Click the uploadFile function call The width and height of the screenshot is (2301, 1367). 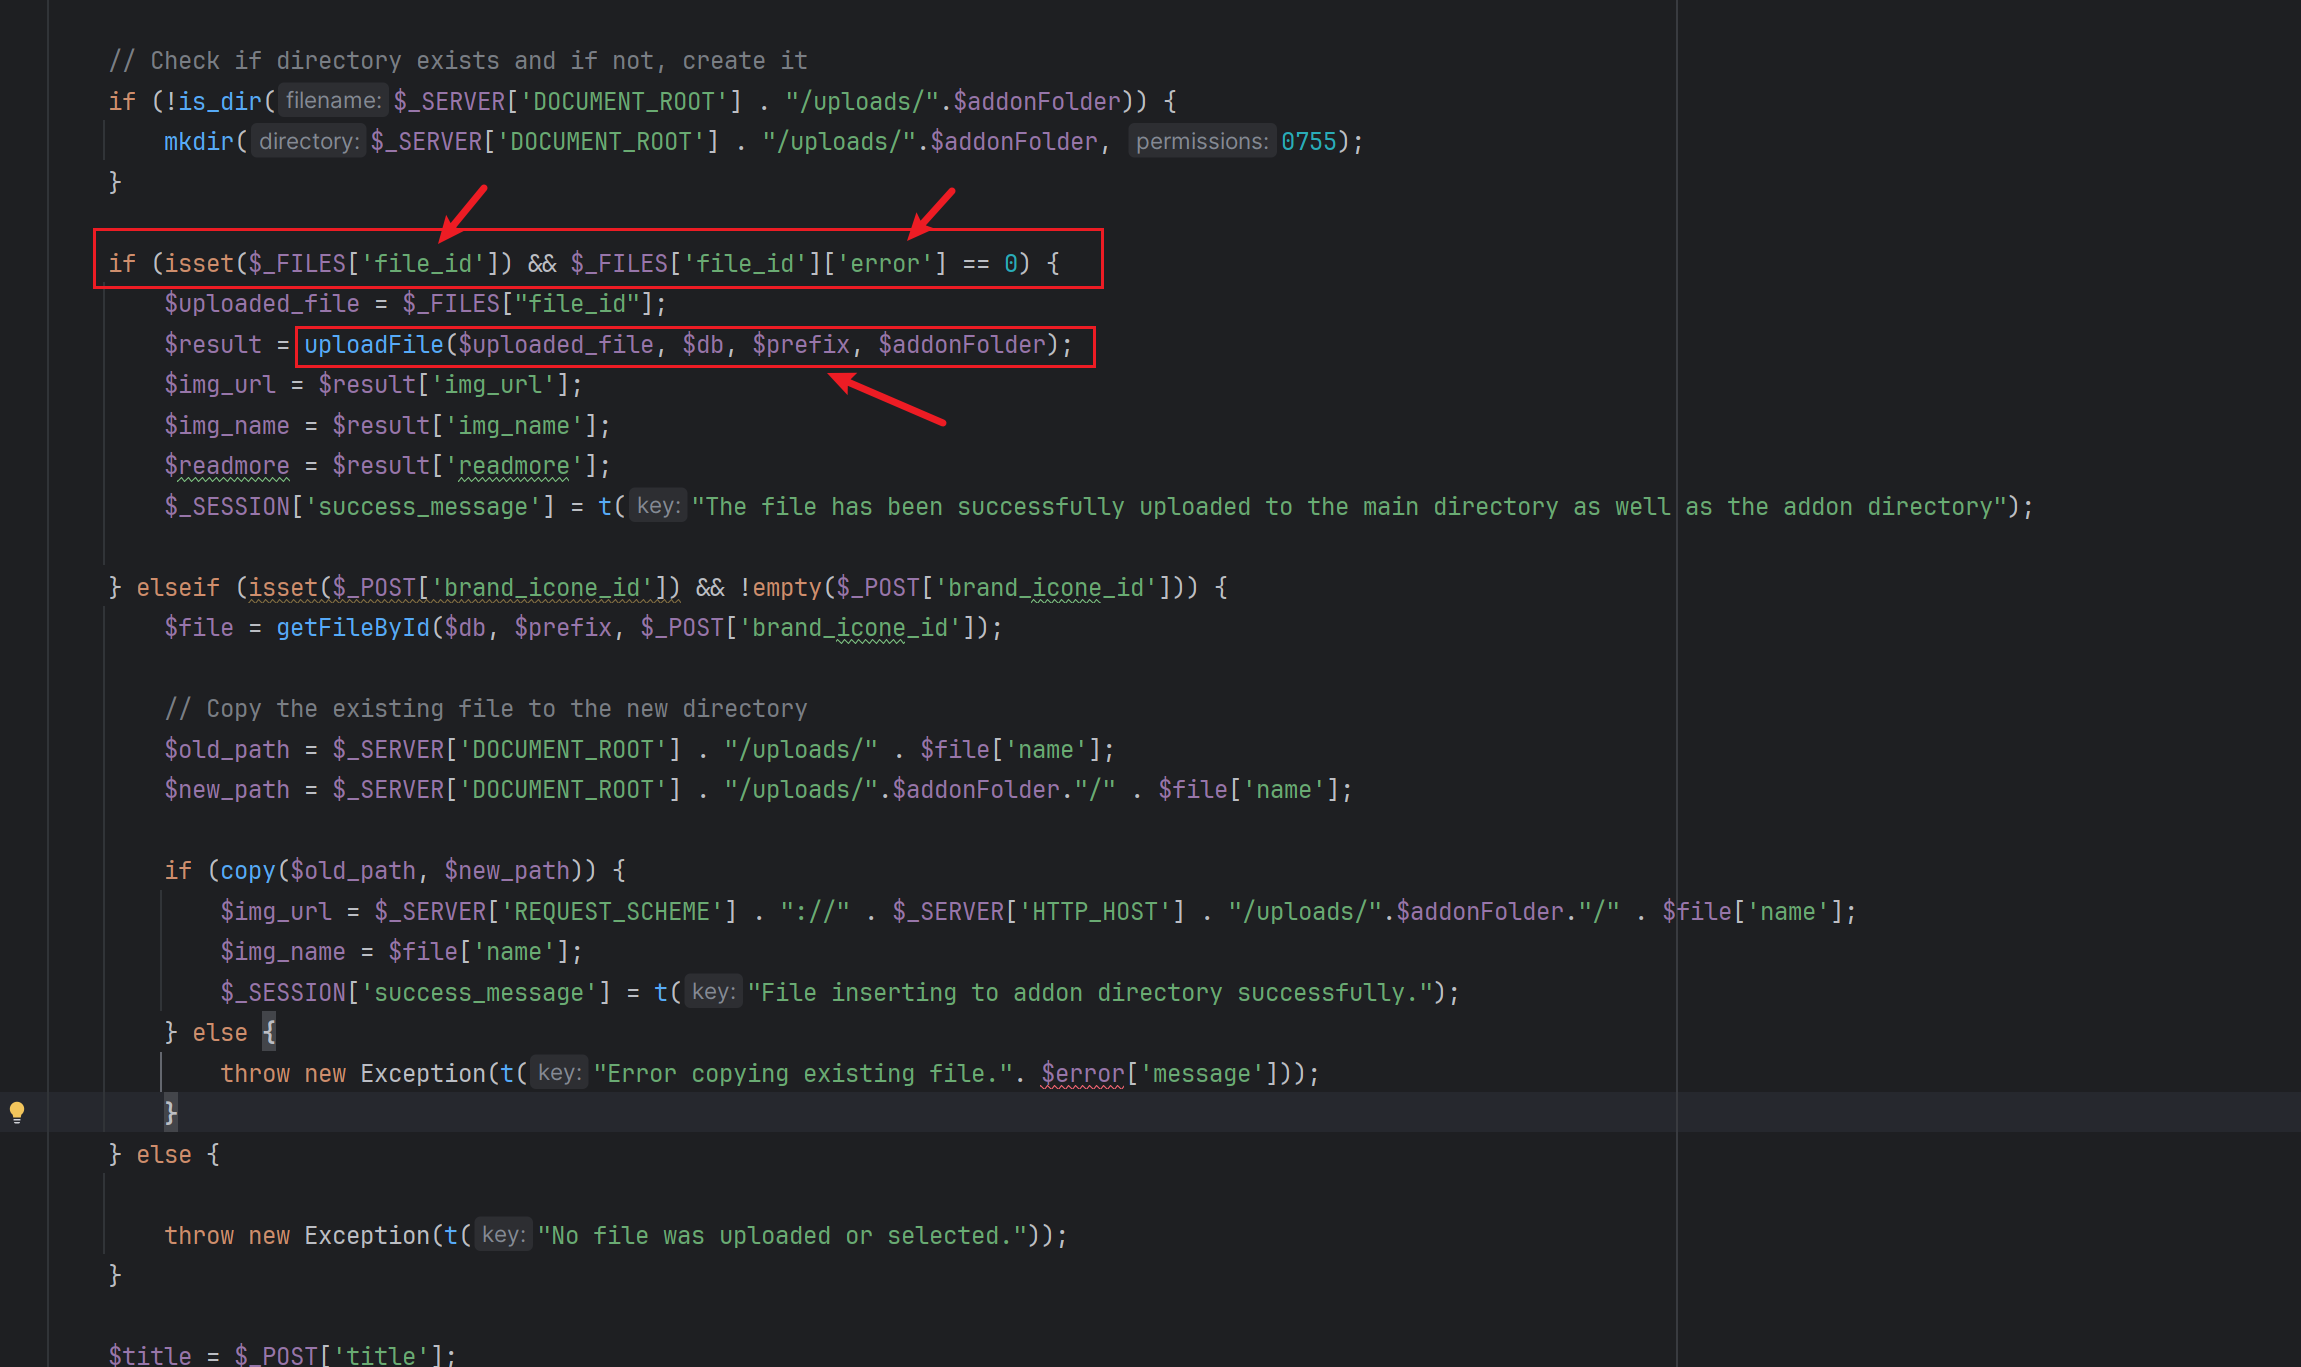coord(373,345)
